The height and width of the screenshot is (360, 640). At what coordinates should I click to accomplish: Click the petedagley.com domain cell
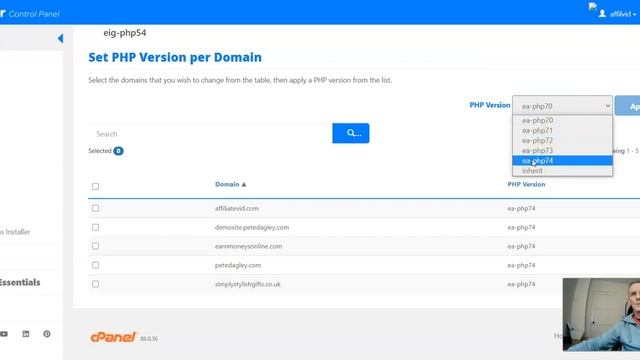tap(238, 265)
